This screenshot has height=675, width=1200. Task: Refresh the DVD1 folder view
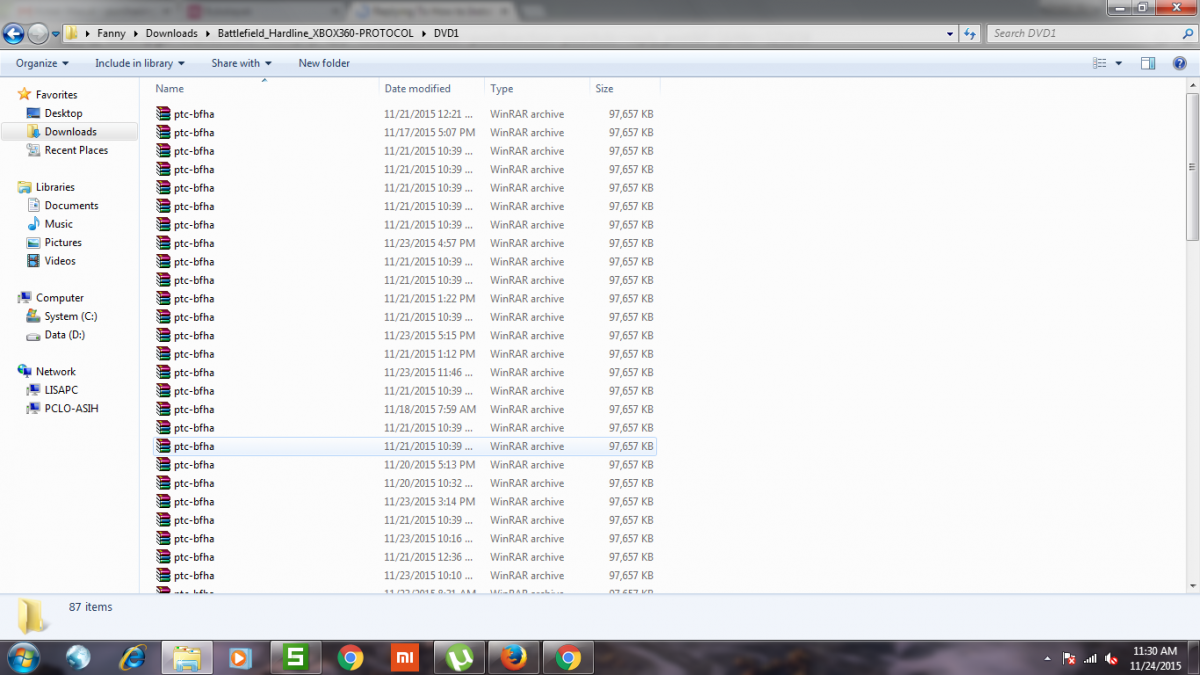(969, 33)
